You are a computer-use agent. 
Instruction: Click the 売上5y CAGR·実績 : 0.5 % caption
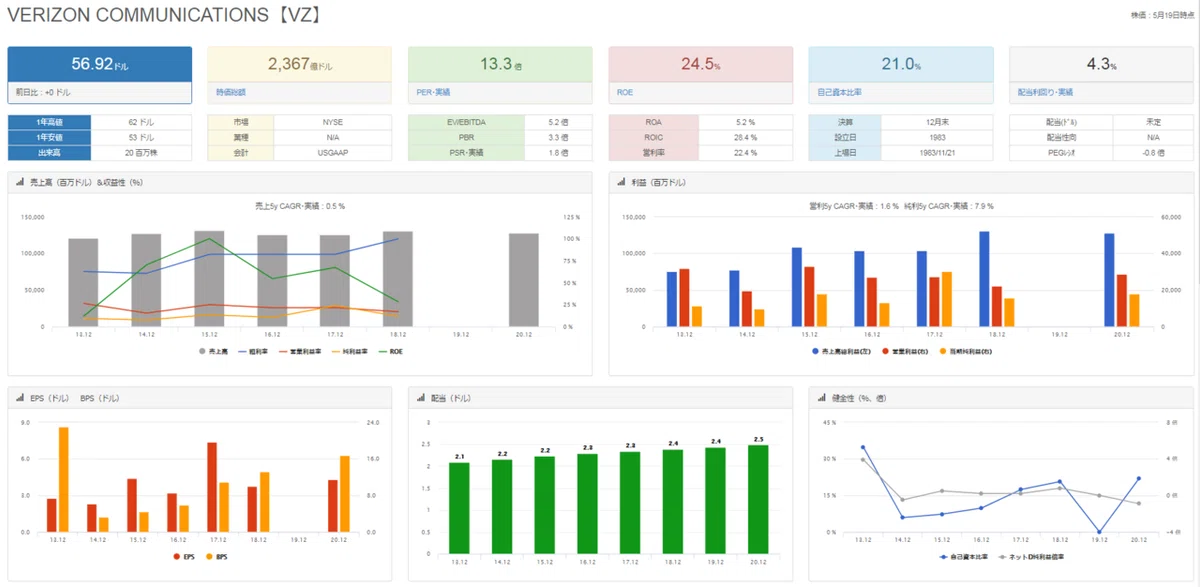300,206
